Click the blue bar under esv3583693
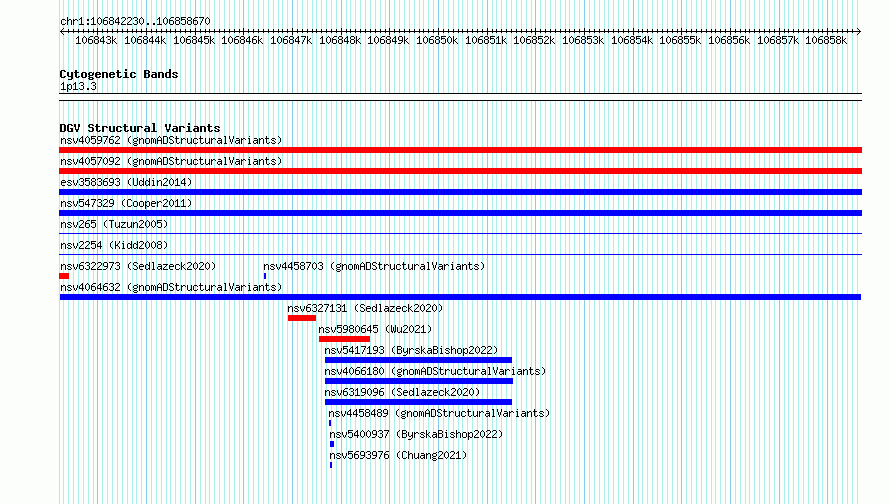890x504 pixels. pos(460,192)
